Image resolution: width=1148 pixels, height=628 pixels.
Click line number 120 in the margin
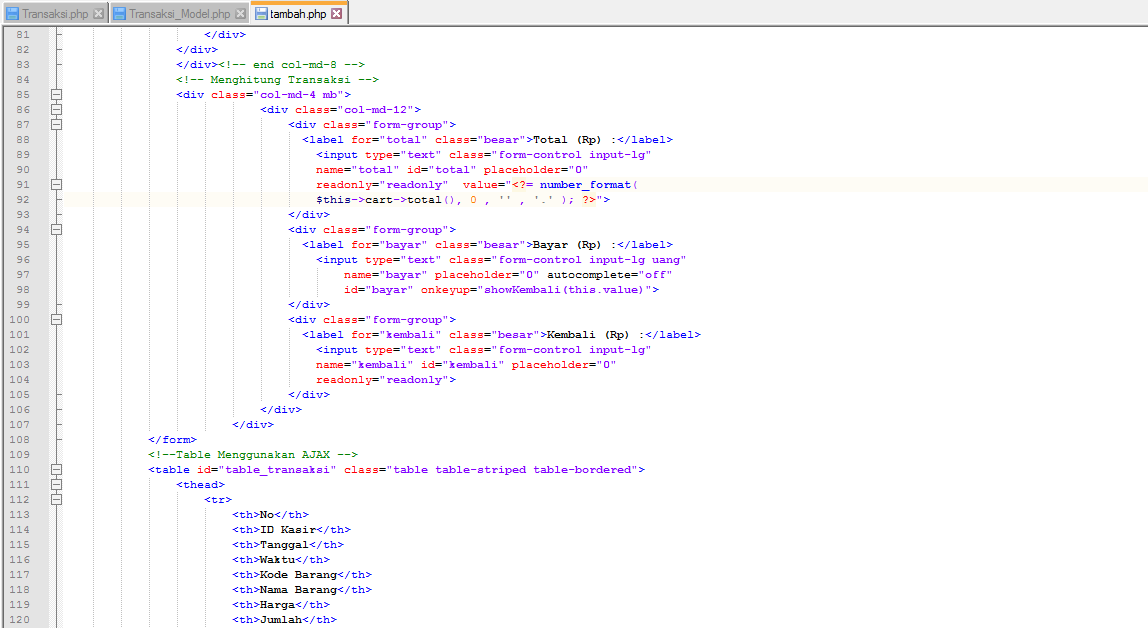[x=20, y=620]
